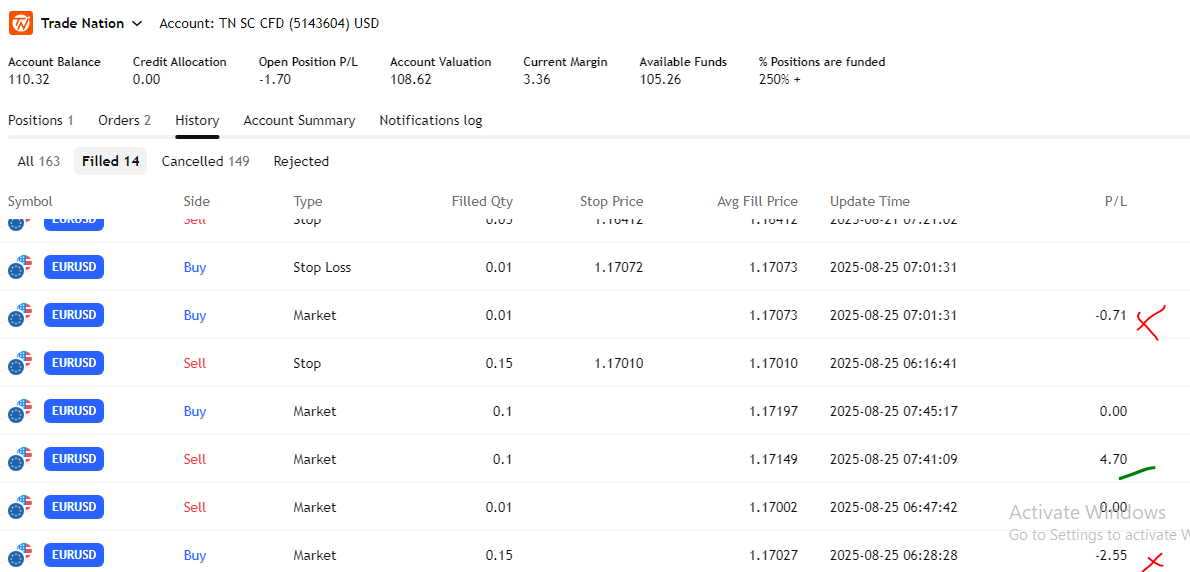The height and width of the screenshot is (572, 1190).
Task: Filter history by Cancelled 149
Action: (205, 161)
